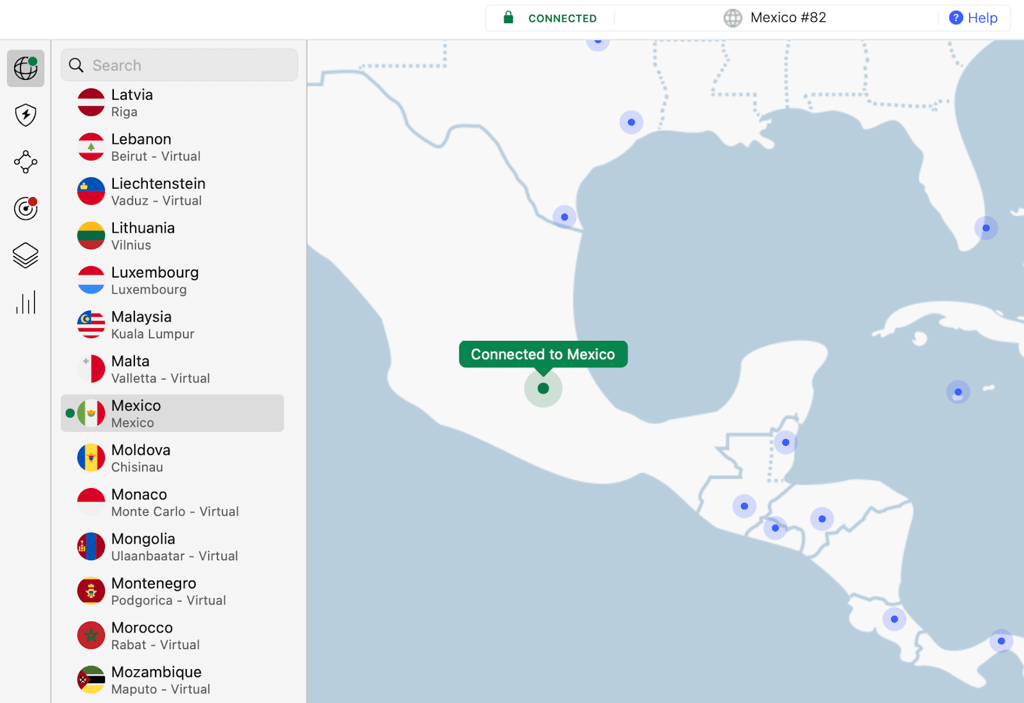Click the Maputo - Virtual subtitle

(x=161, y=689)
